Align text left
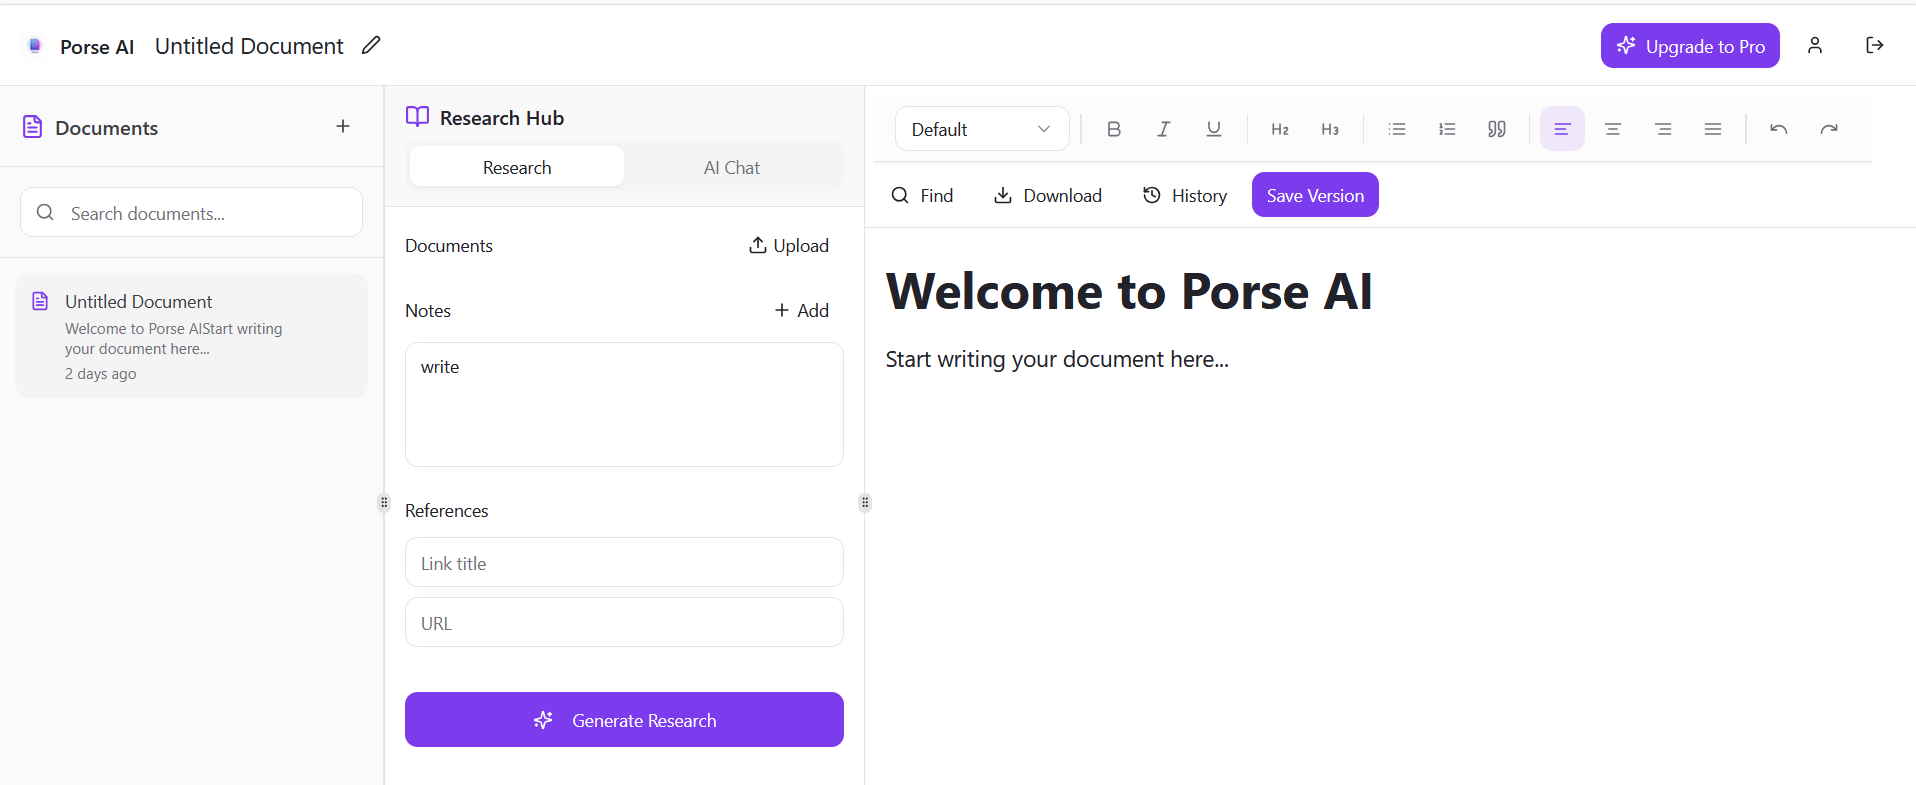 [1562, 129]
